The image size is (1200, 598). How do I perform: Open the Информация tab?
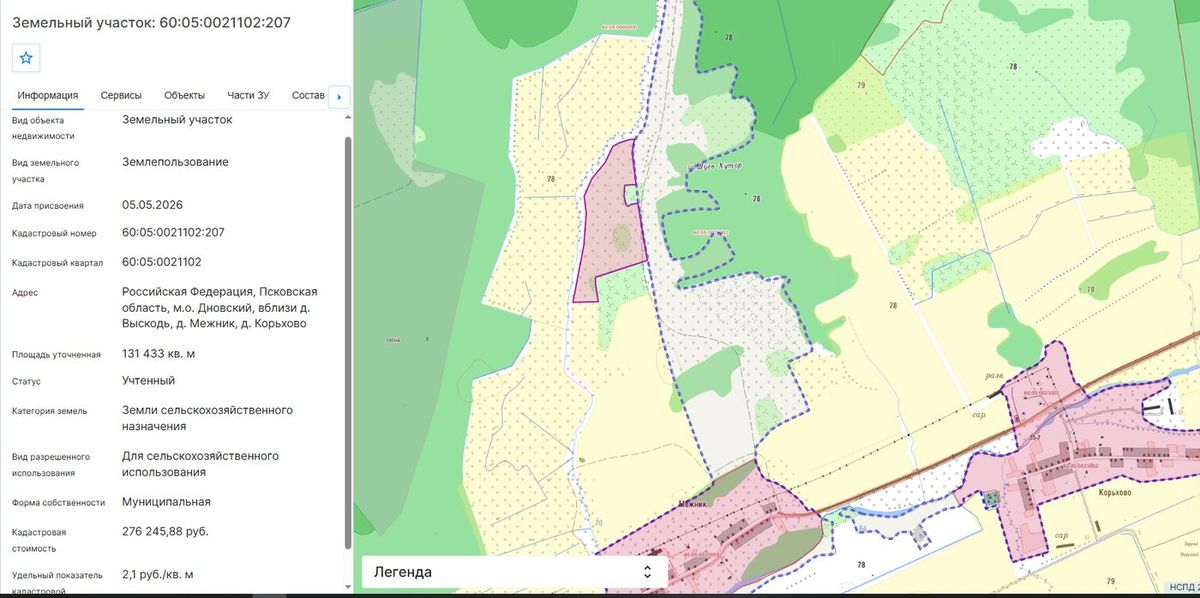48,96
